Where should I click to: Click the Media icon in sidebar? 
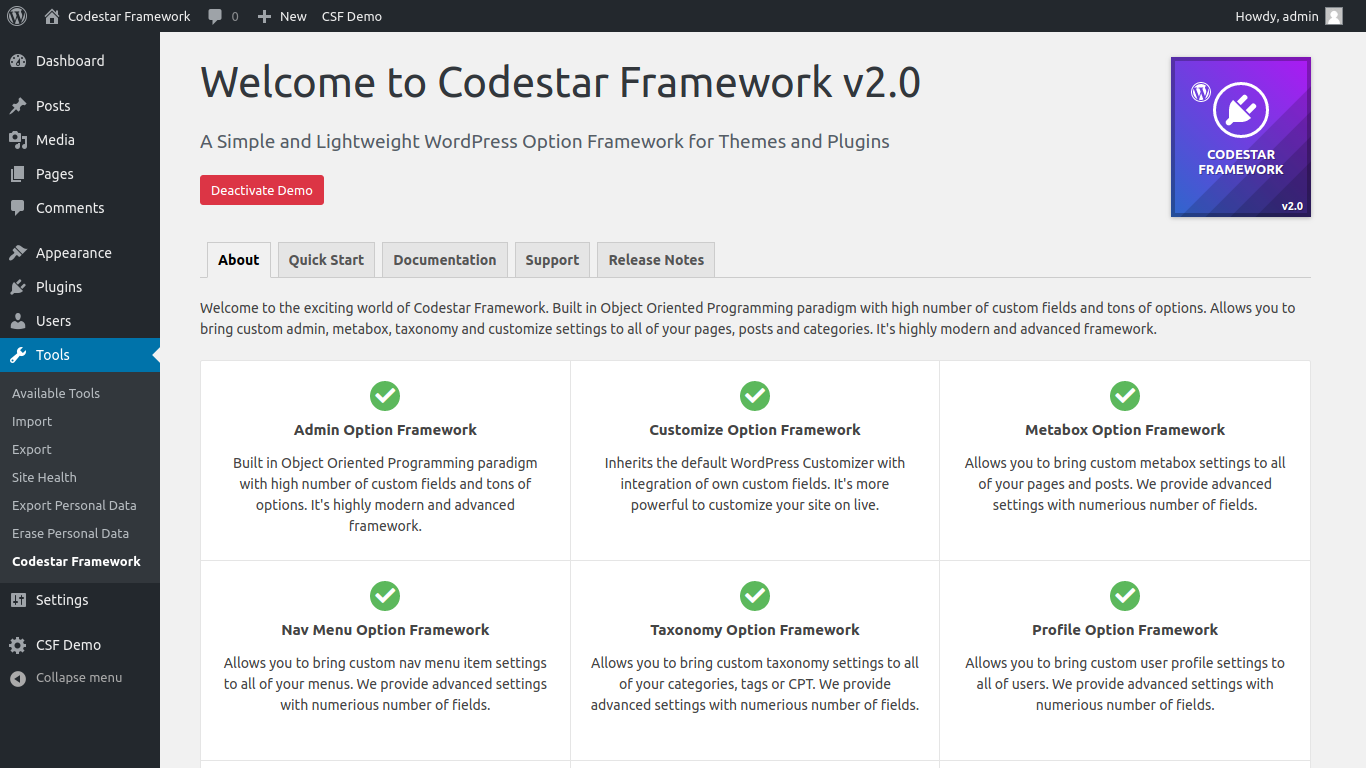(x=18, y=140)
